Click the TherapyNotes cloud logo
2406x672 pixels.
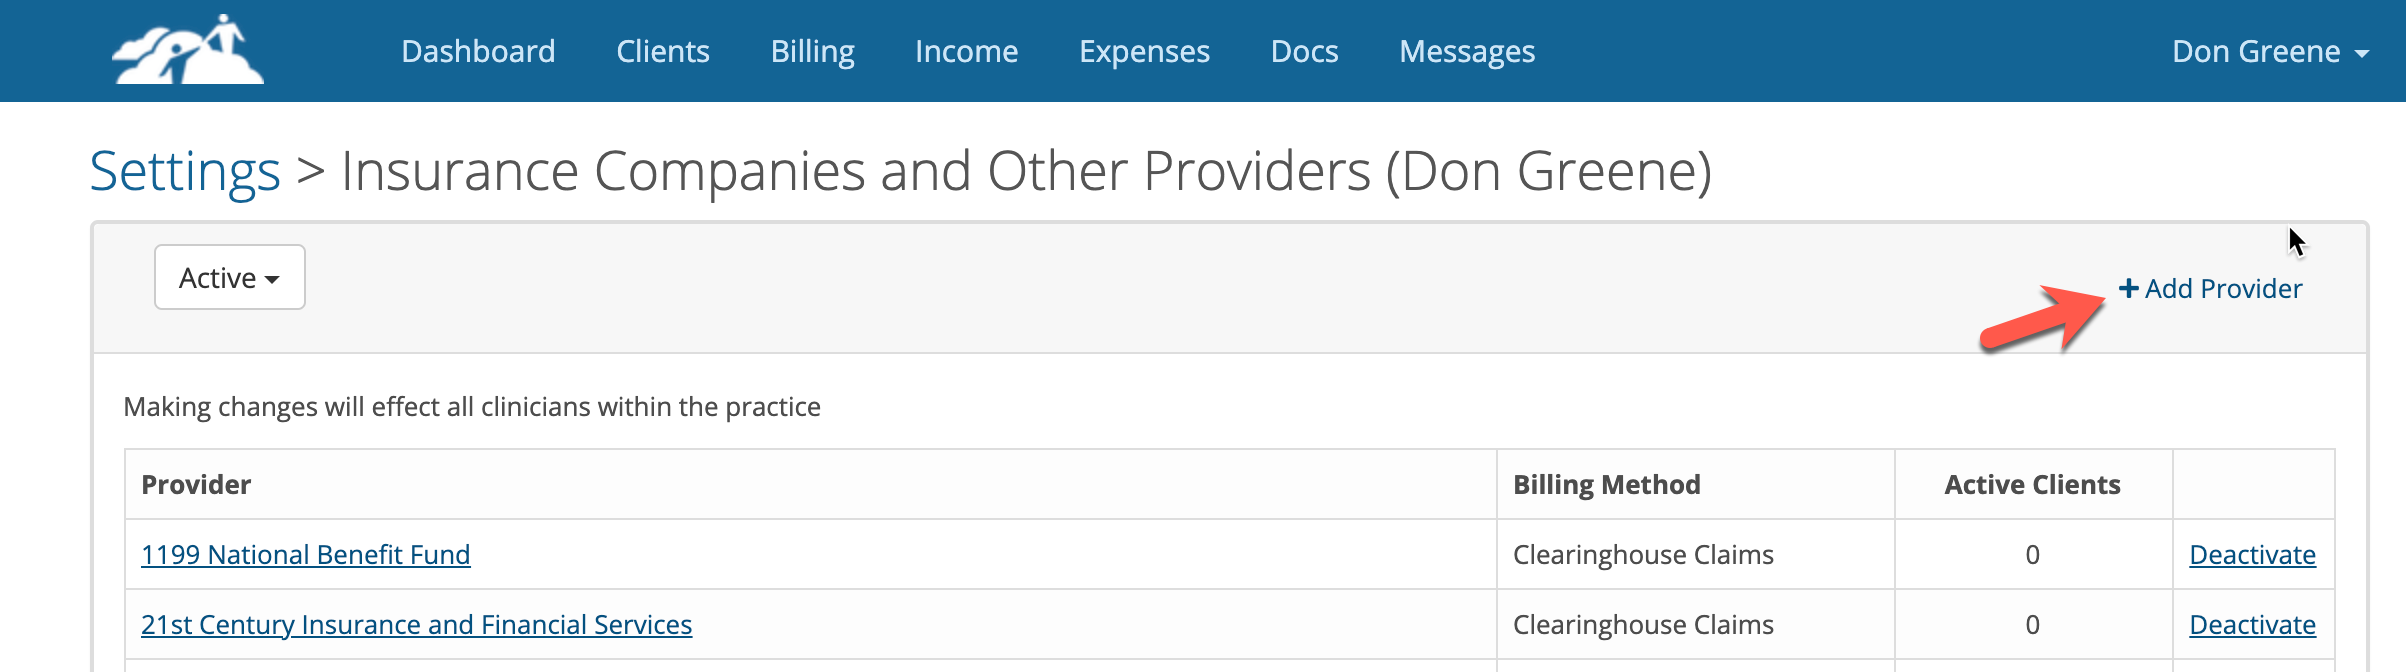[x=188, y=50]
